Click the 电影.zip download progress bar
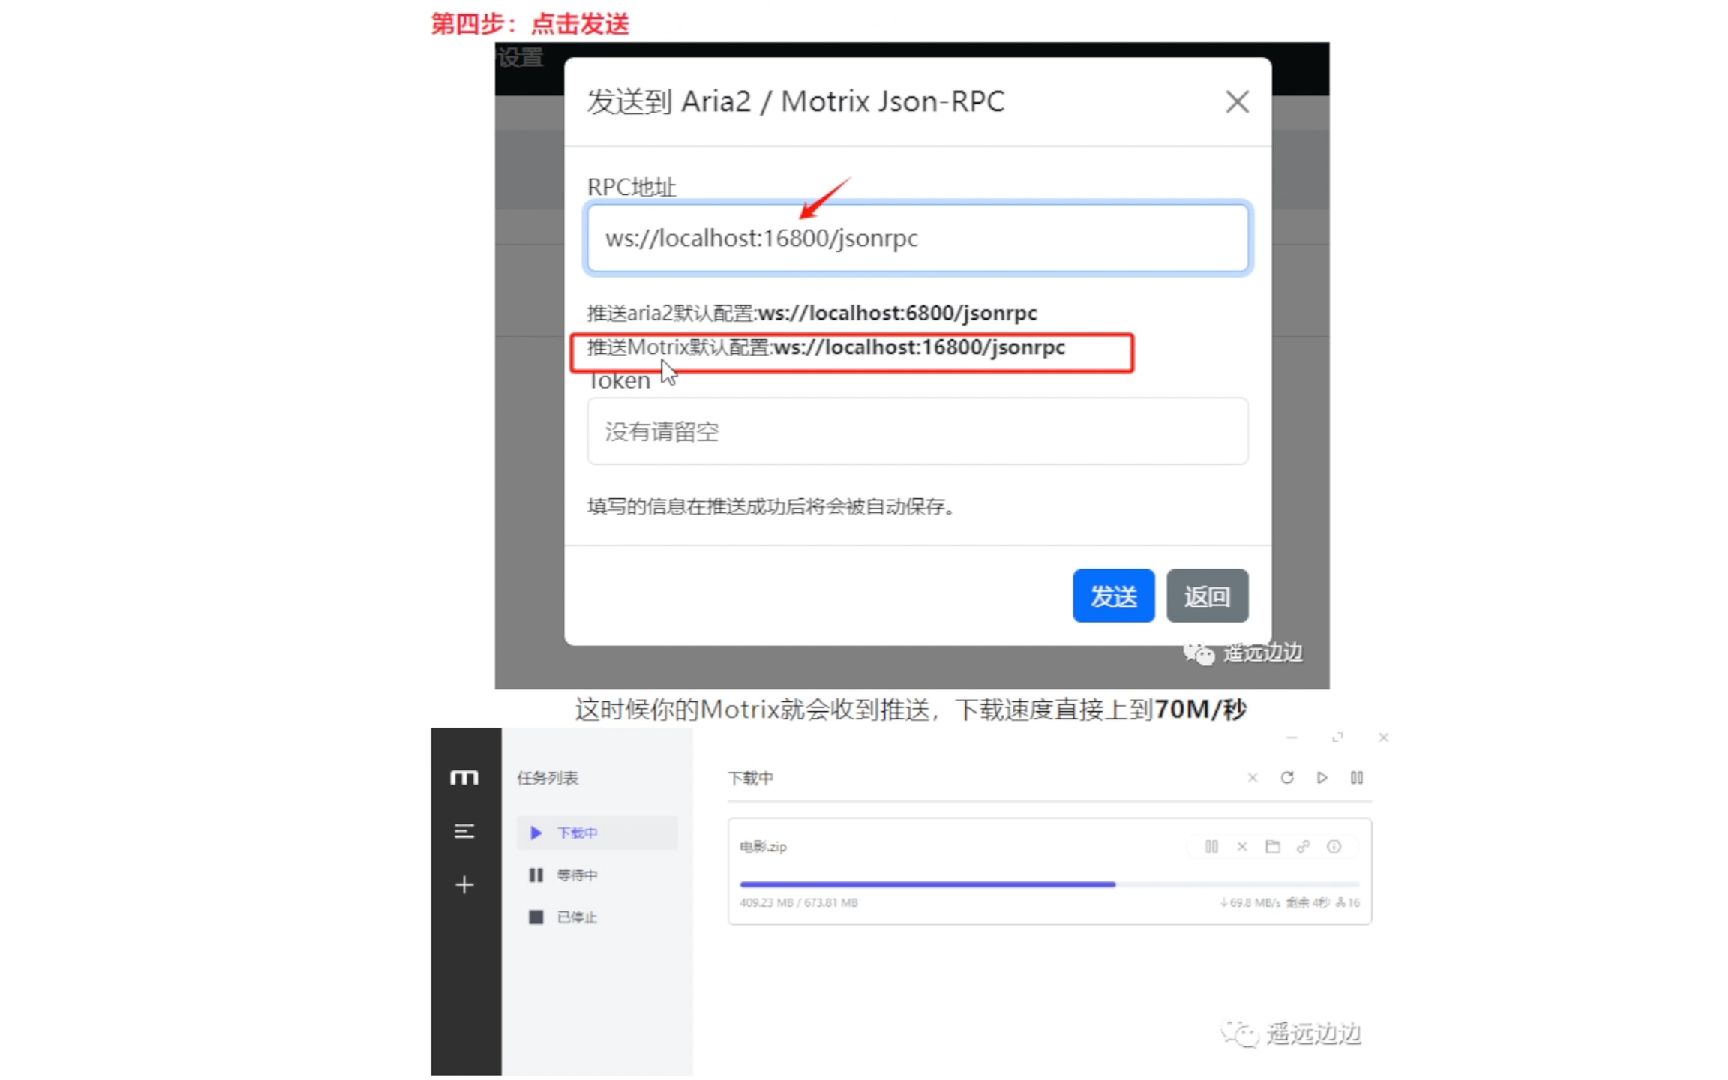This screenshot has width=1728, height=1080. click(1049, 884)
